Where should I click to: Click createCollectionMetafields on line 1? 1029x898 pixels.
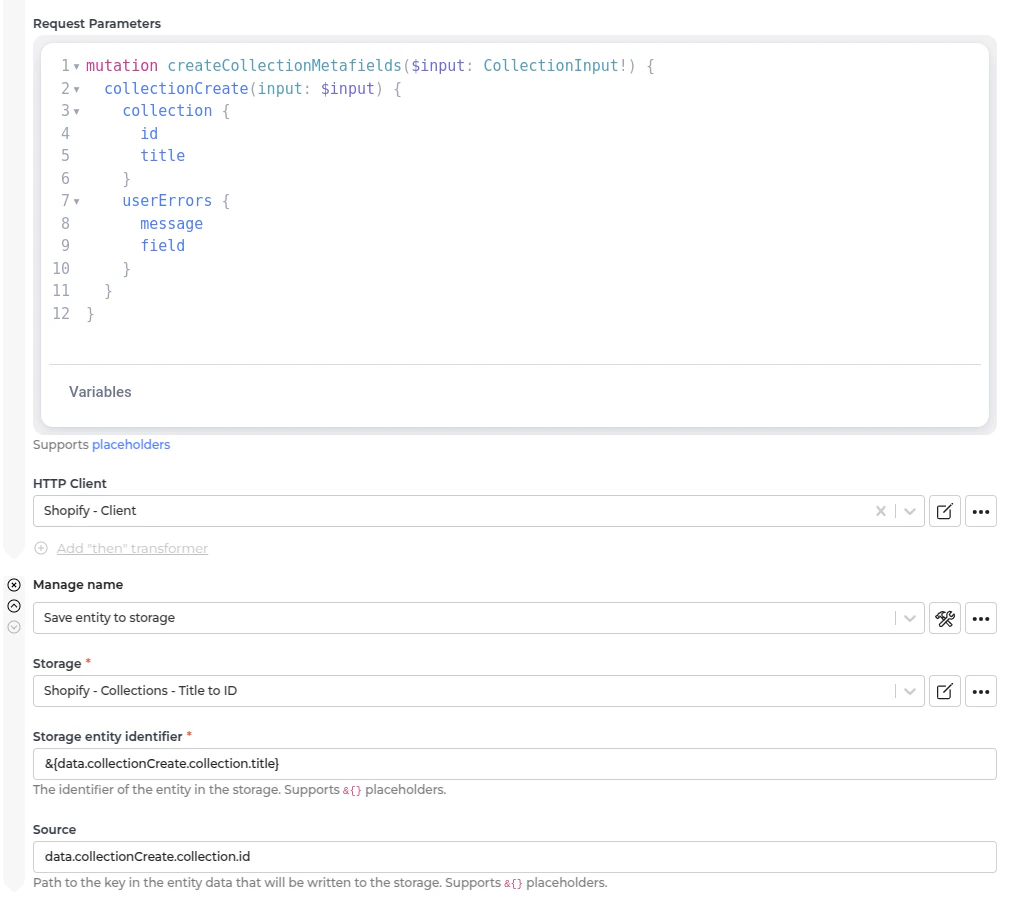[x=284, y=66]
